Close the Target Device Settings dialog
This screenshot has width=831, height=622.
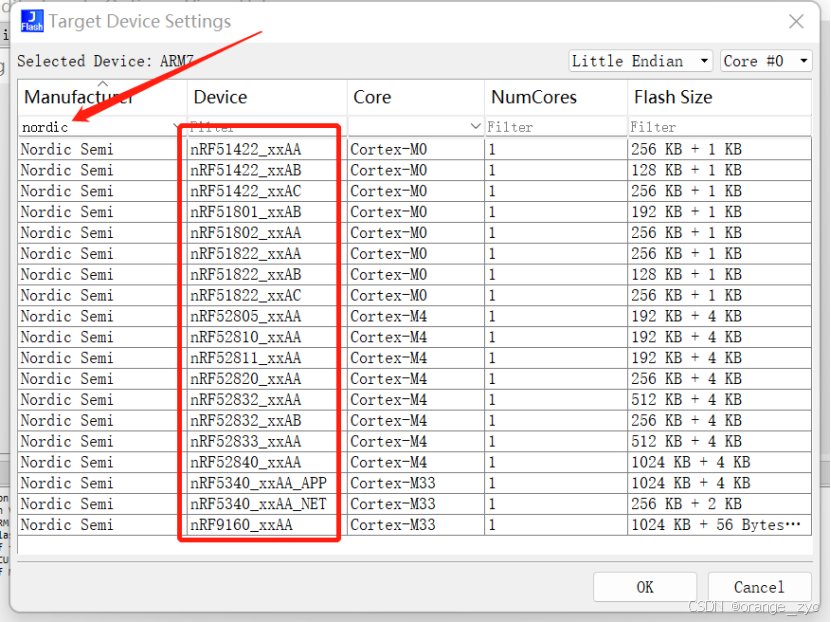point(795,22)
